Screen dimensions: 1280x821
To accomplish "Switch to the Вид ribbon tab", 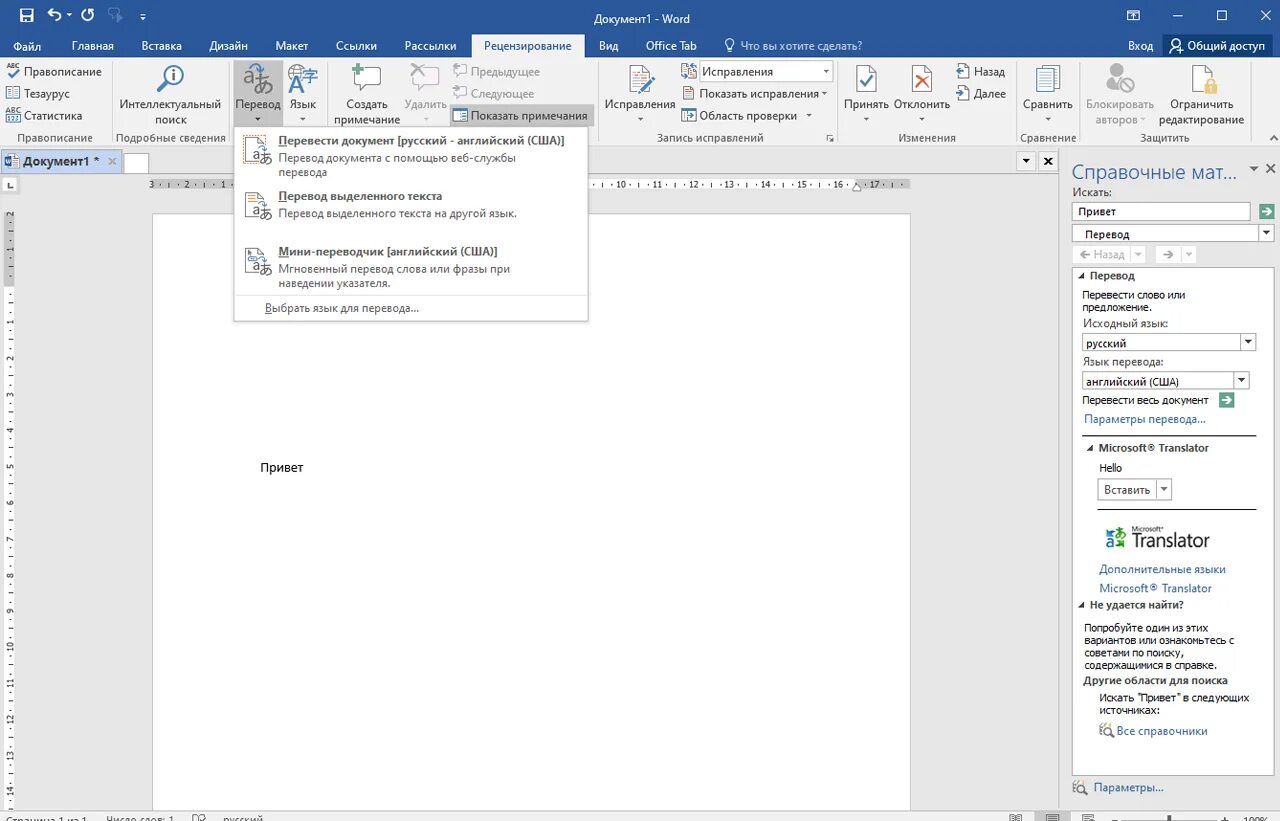I will tap(608, 46).
